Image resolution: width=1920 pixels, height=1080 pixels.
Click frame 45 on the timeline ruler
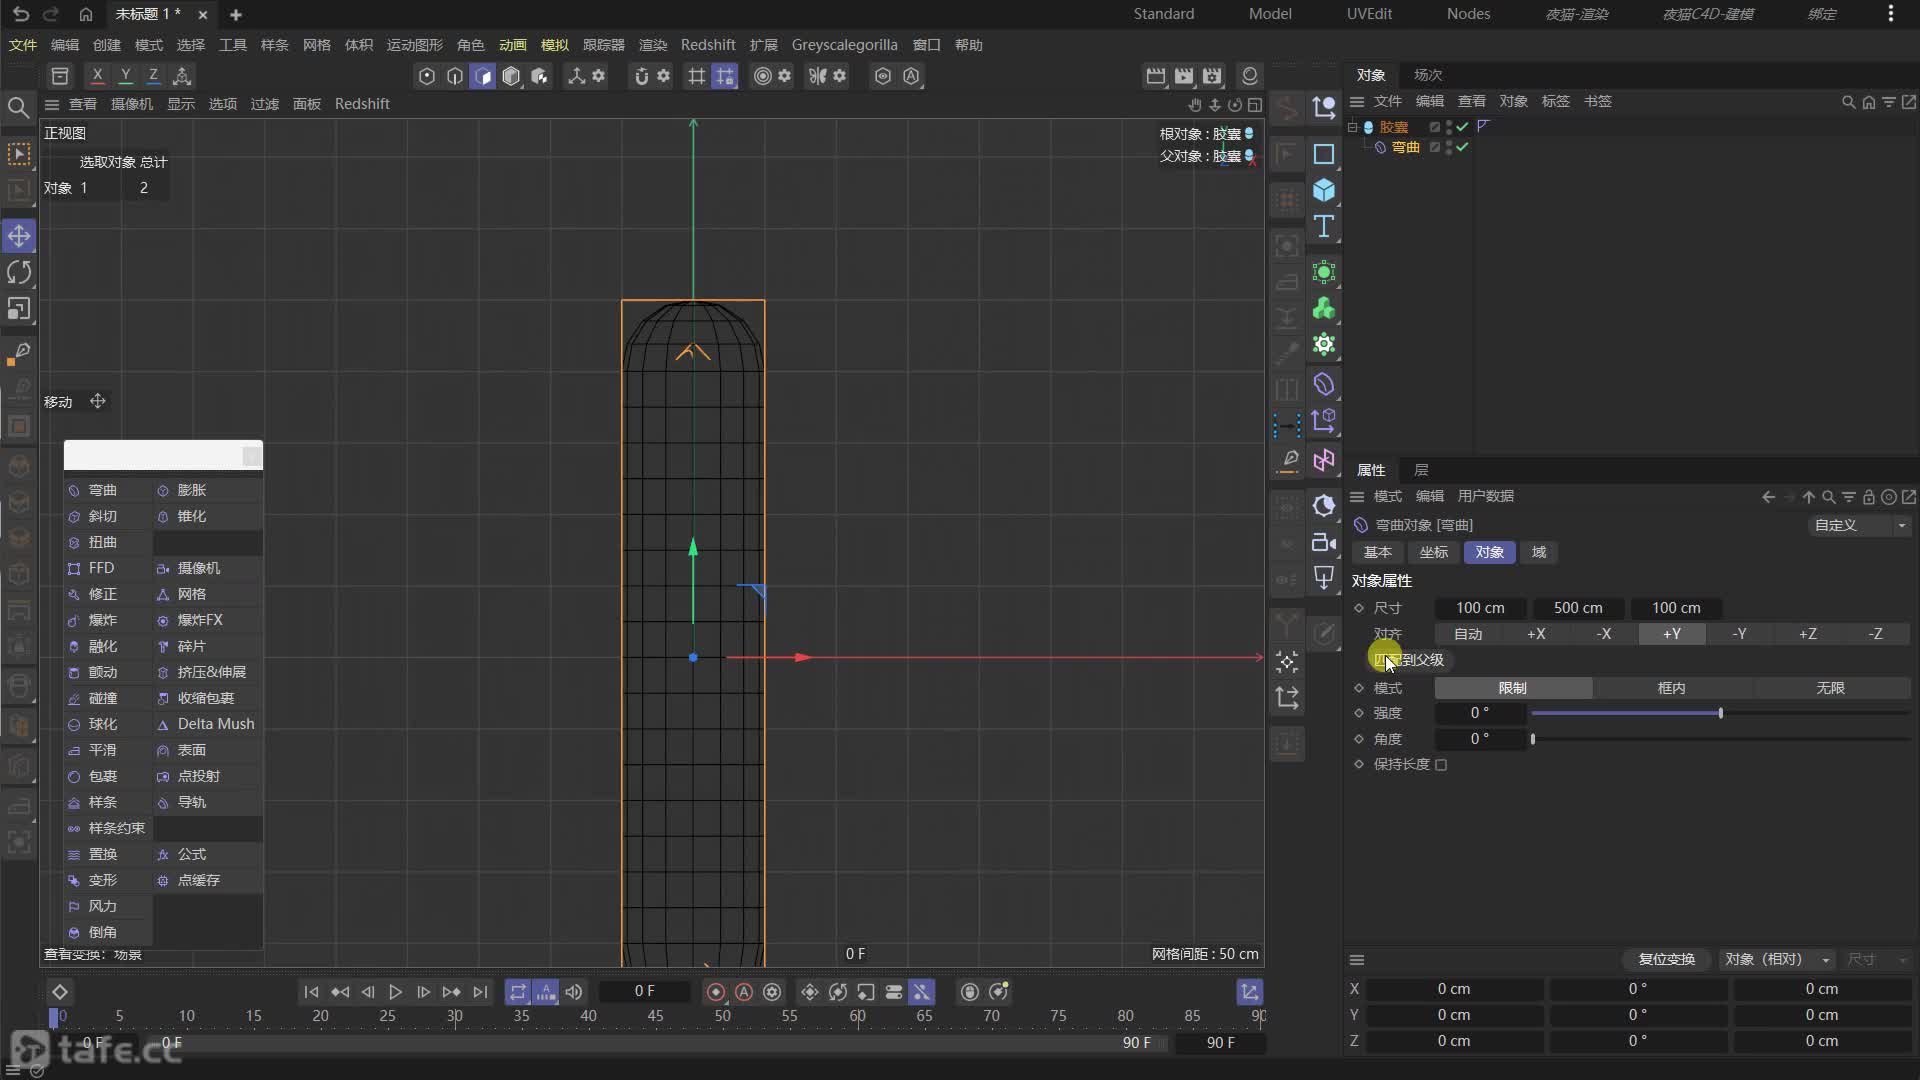655,1016
